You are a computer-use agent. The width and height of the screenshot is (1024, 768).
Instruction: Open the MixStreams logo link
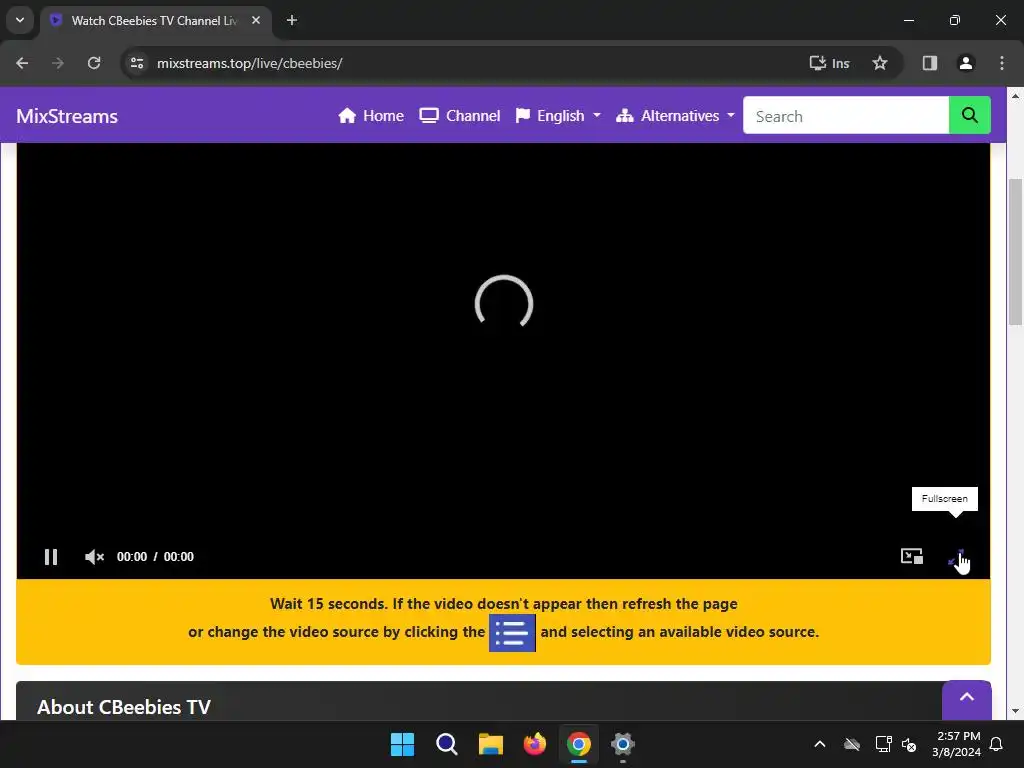coord(67,116)
